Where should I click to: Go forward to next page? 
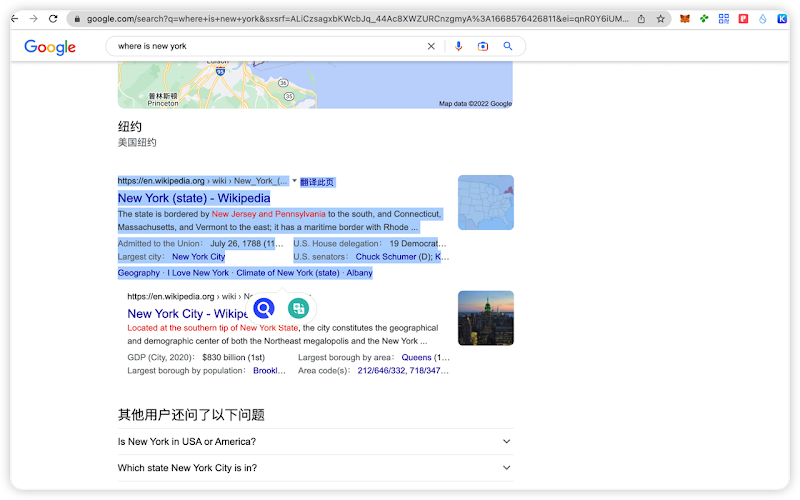coord(34,19)
